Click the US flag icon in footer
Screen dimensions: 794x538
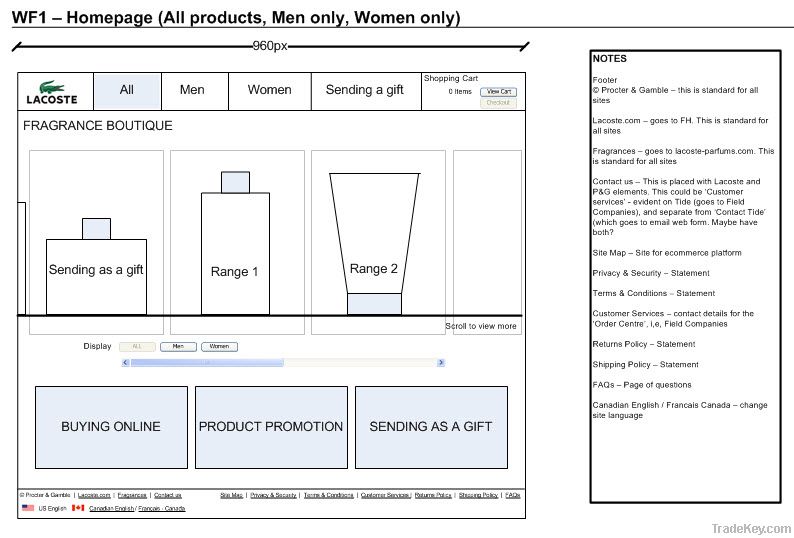click(28, 508)
